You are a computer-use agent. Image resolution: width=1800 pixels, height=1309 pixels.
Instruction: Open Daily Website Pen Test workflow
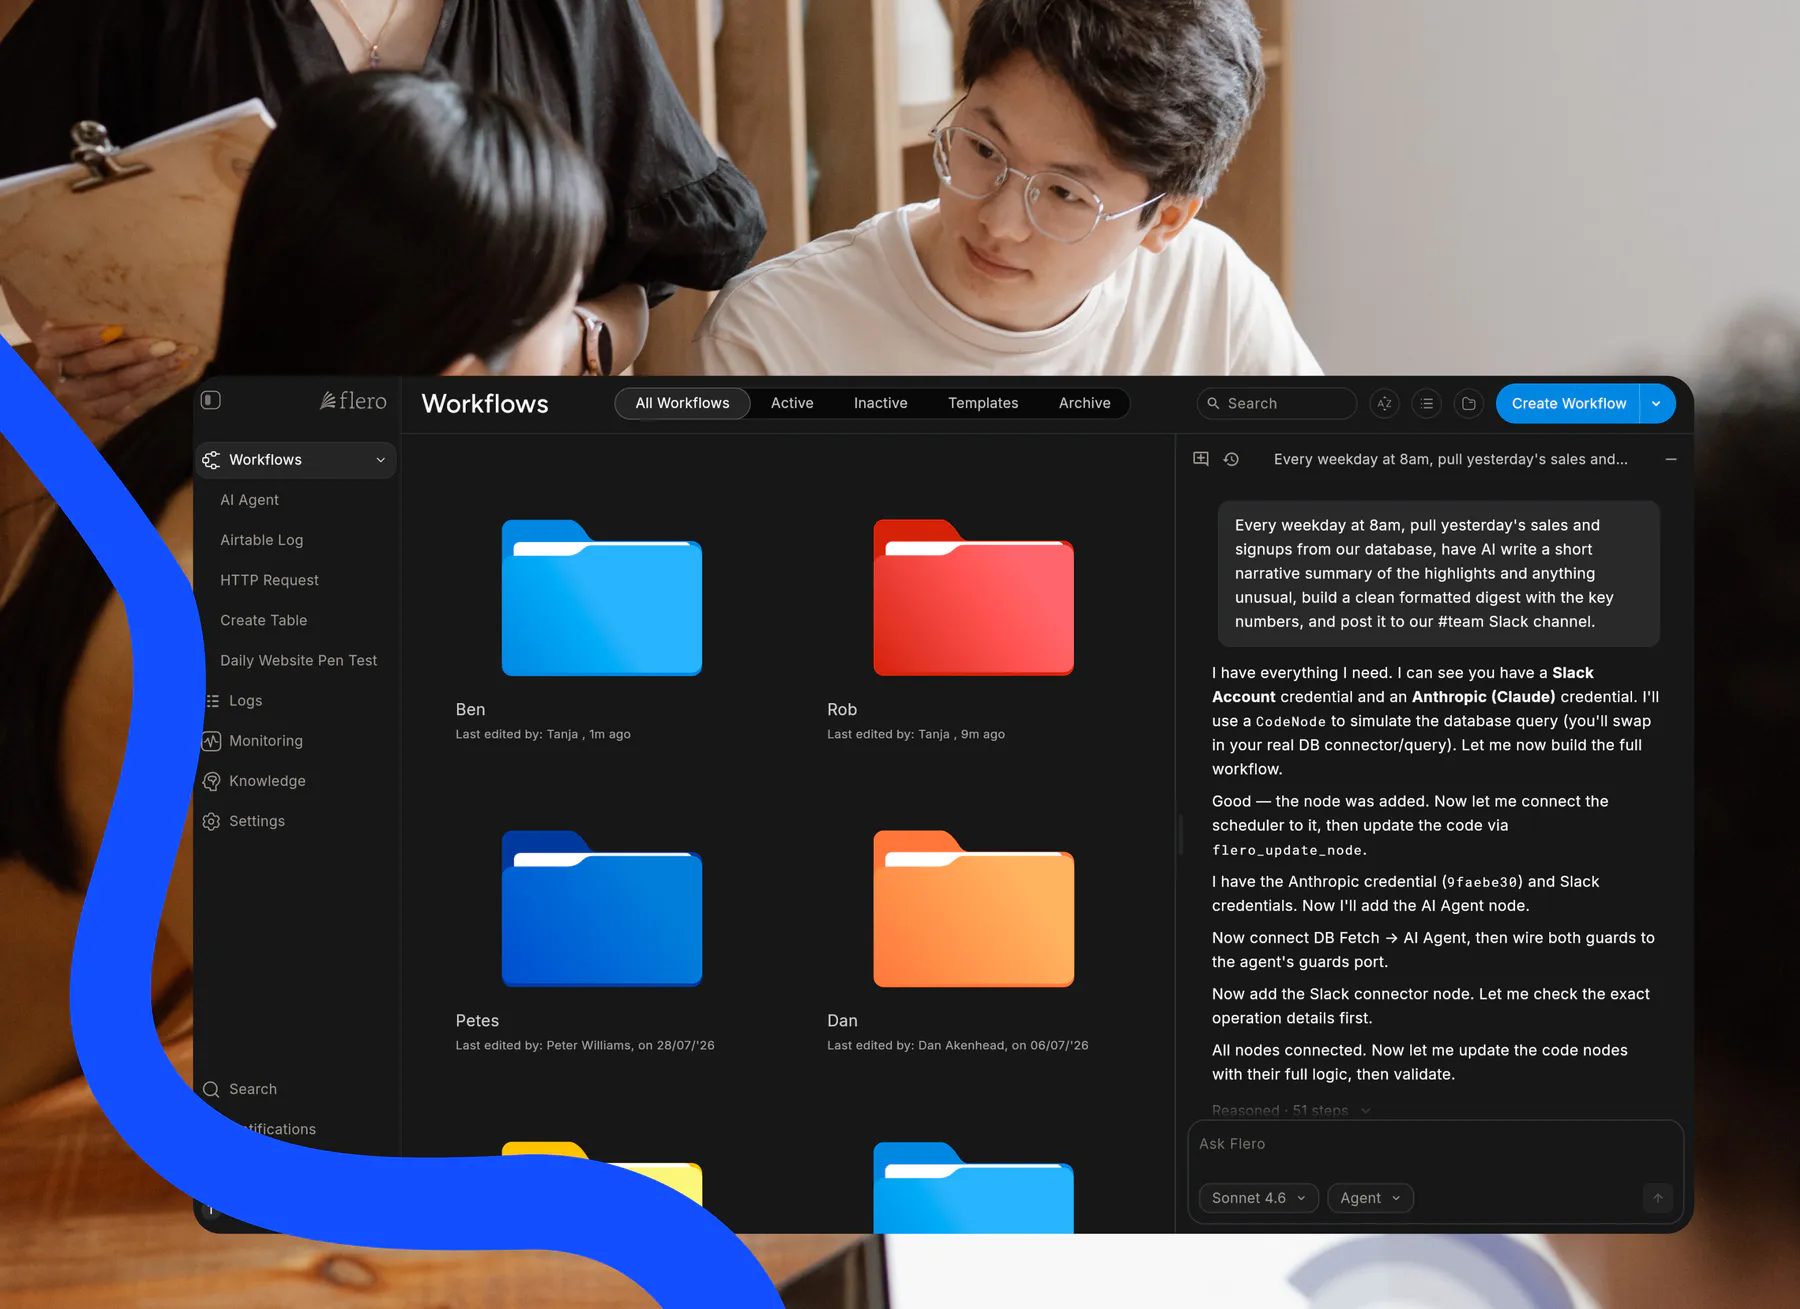(299, 660)
